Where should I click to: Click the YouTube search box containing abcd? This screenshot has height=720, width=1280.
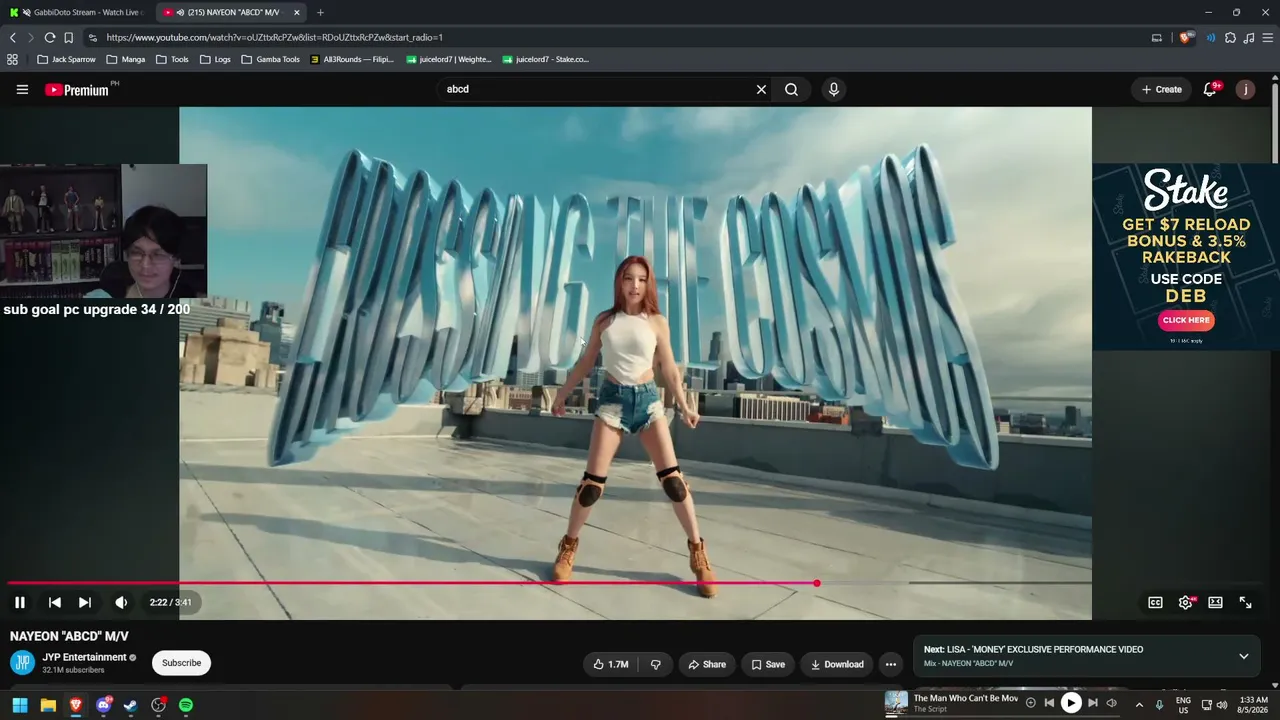pyautogui.click(x=597, y=89)
